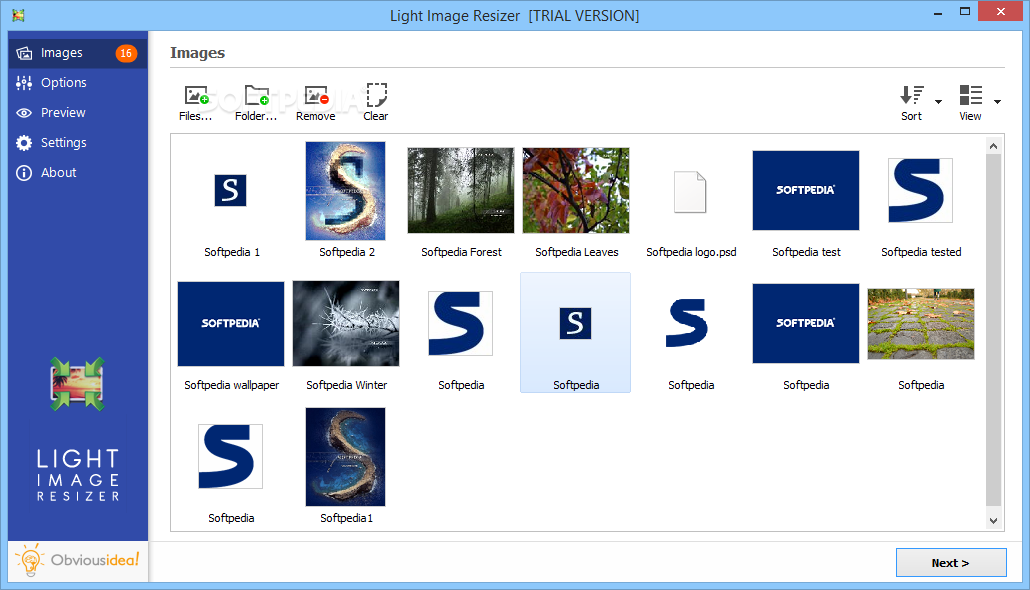Expand the View dropdown arrow
The width and height of the screenshot is (1030, 590).
997,102
